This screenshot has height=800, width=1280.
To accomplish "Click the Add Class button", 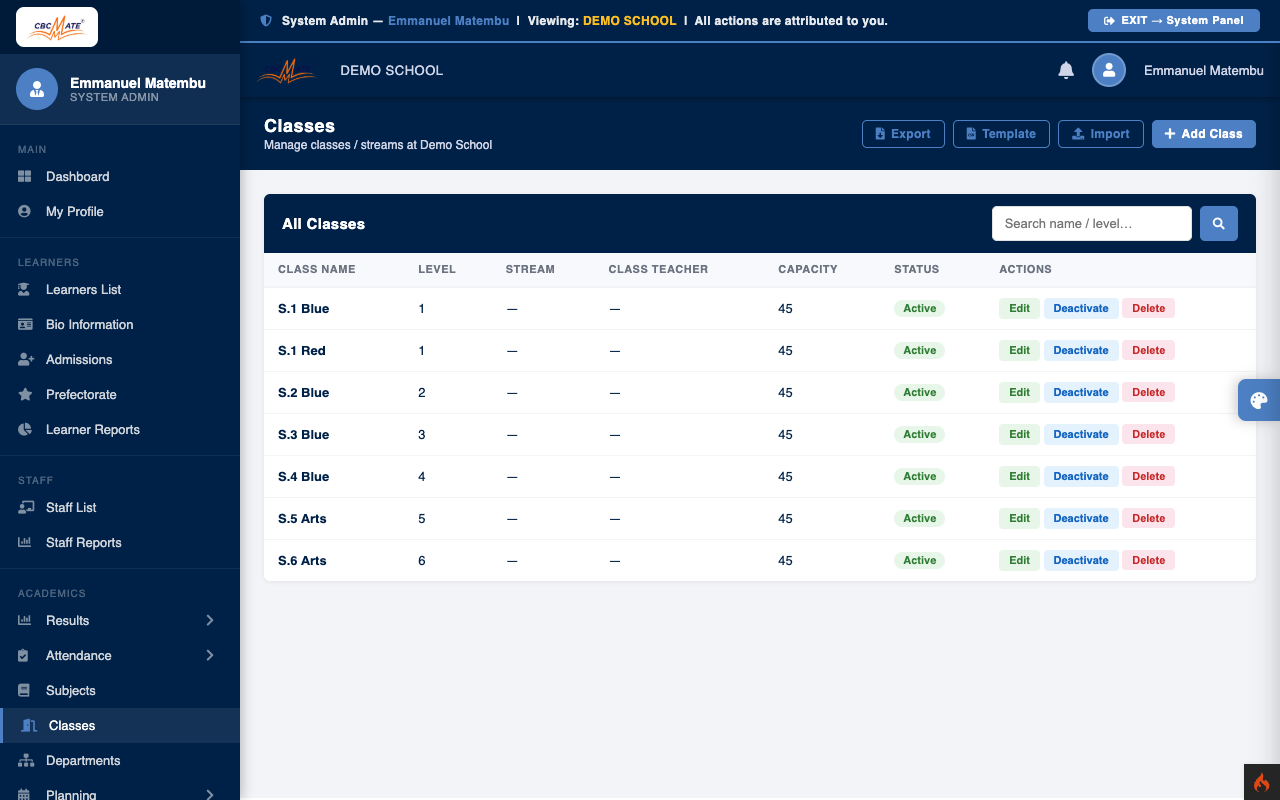I will coord(1204,134).
